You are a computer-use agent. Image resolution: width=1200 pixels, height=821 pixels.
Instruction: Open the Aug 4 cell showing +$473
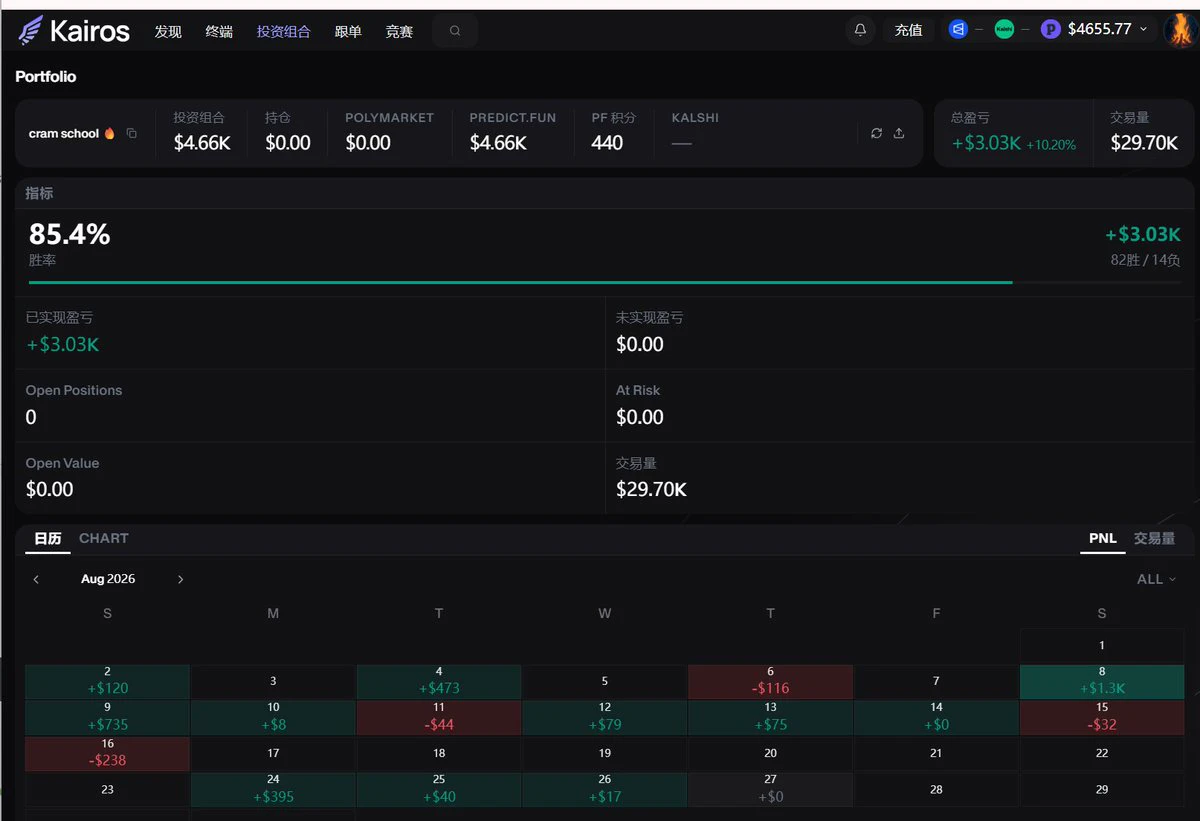coord(439,681)
